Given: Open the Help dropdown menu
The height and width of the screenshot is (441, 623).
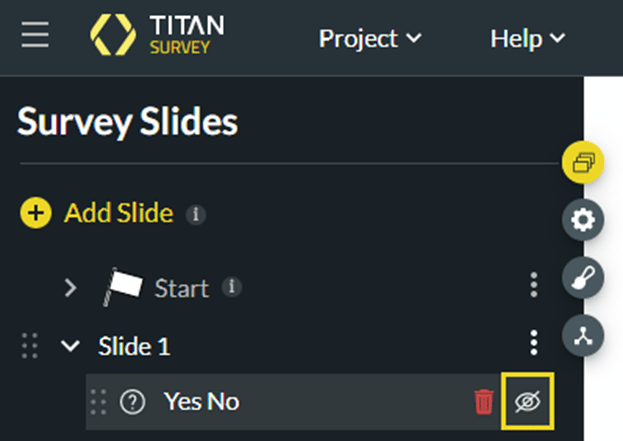Looking at the screenshot, I should coord(528,39).
